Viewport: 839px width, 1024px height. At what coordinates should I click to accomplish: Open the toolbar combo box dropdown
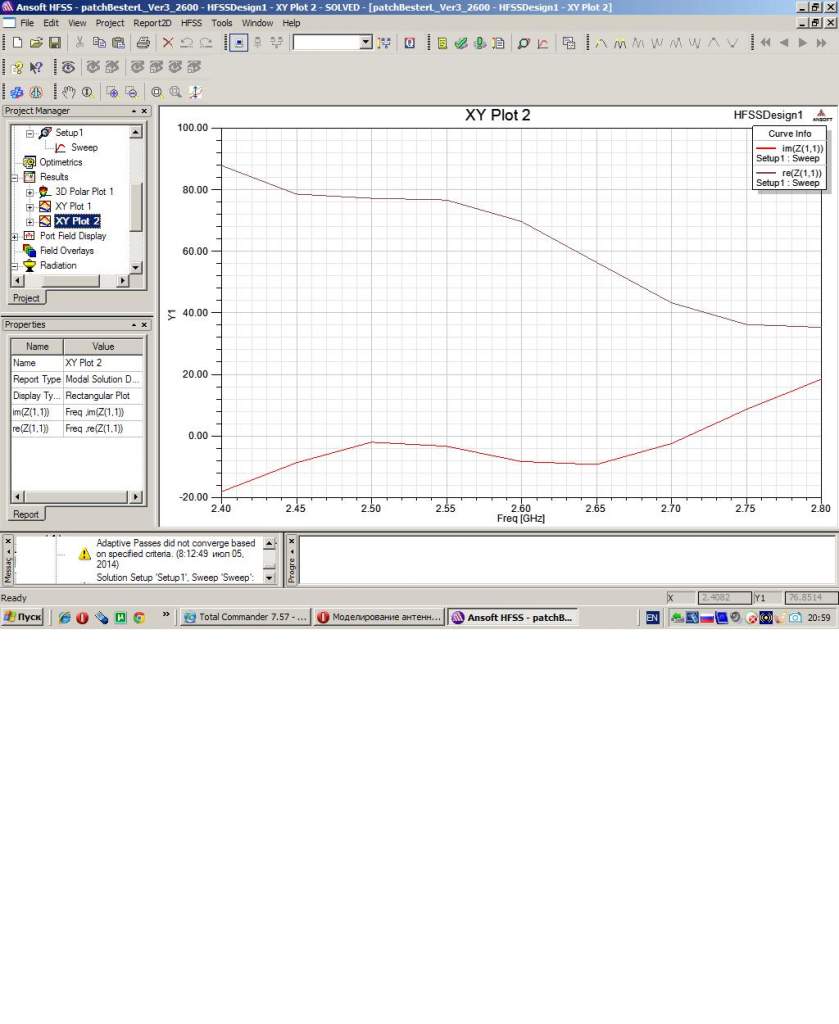[365, 43]
